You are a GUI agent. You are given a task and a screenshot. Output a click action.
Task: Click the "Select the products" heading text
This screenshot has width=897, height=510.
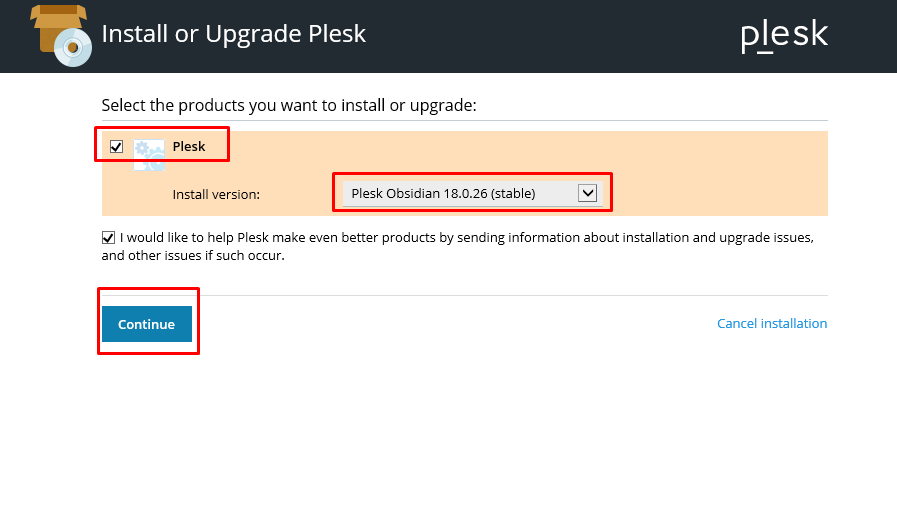tap(289, 105)
